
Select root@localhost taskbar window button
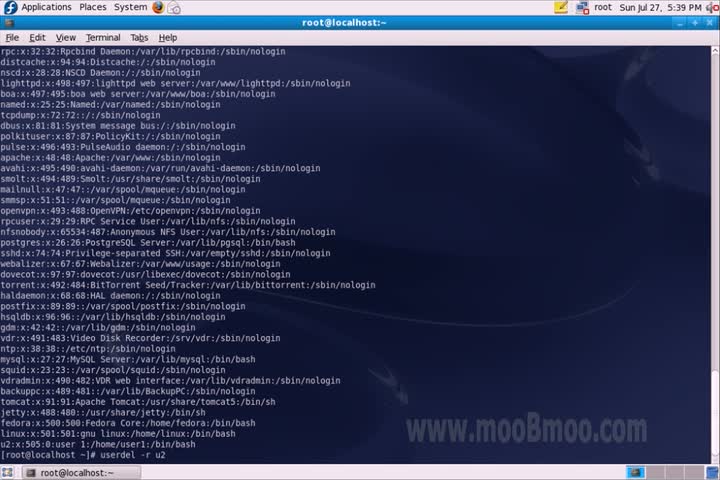click(82, 473)
